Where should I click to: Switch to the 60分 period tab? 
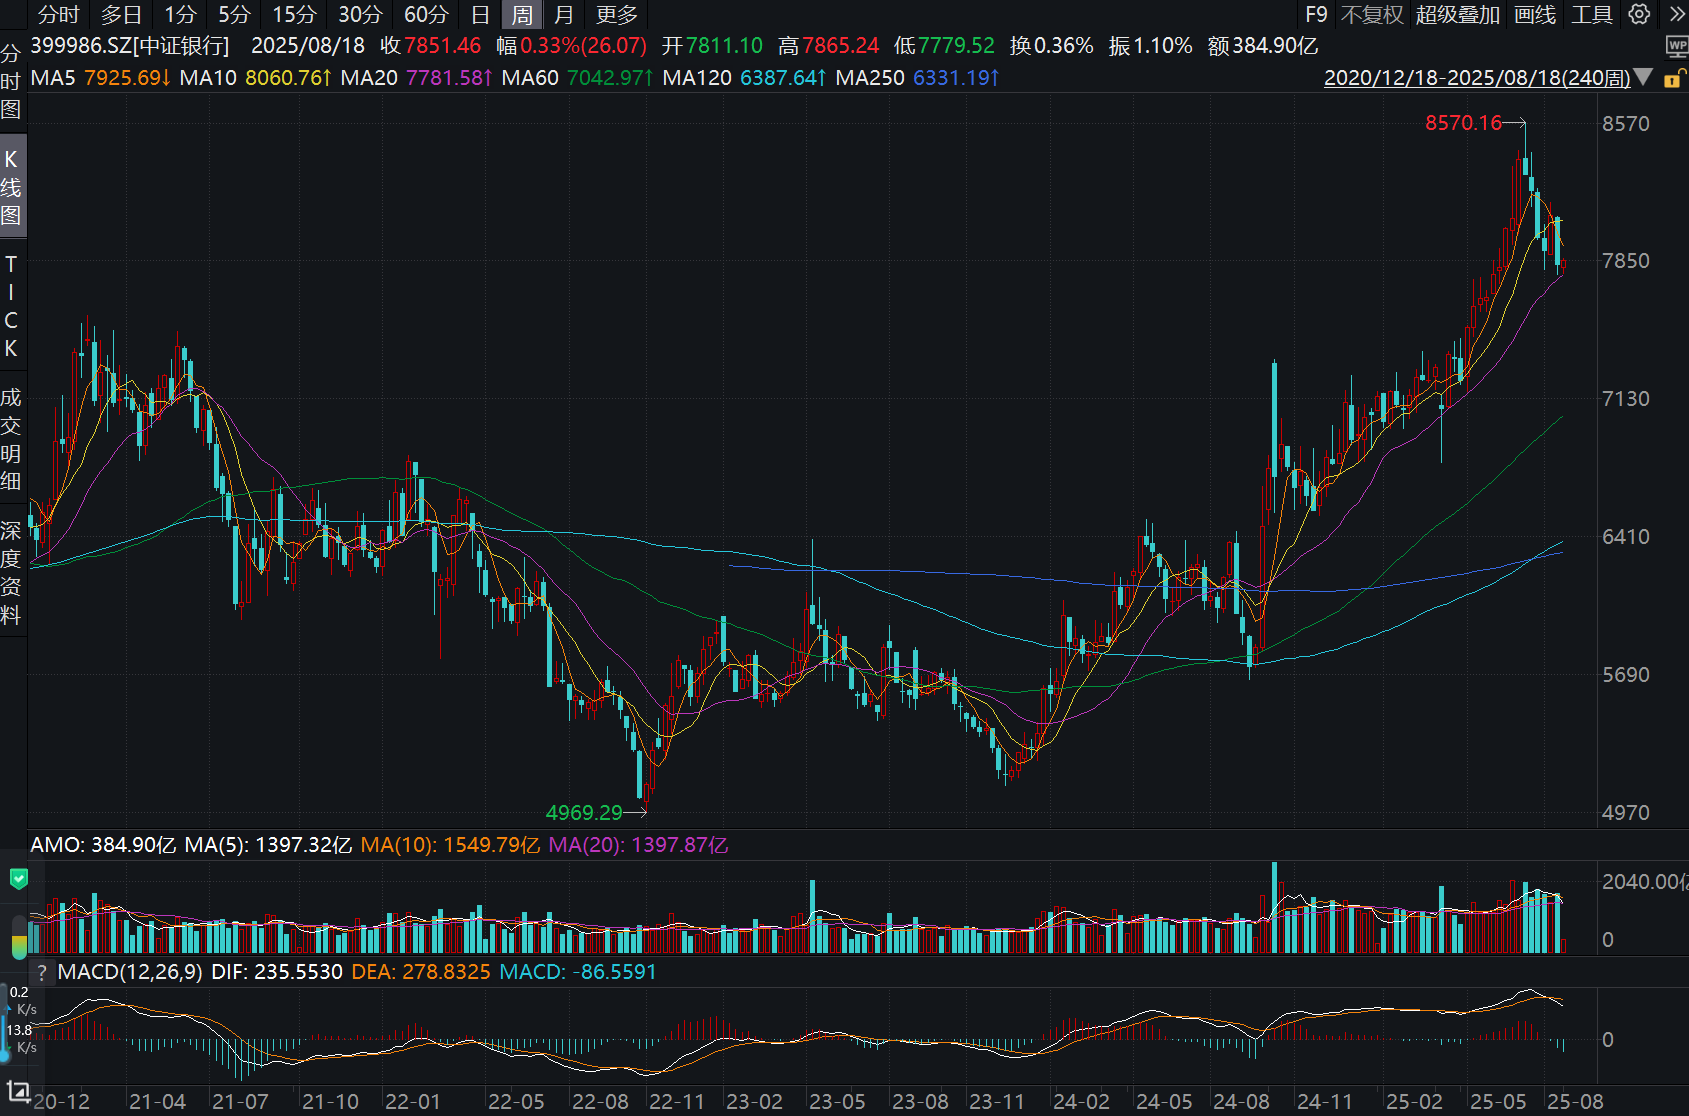pyautogui.click(x=426, y=15)
